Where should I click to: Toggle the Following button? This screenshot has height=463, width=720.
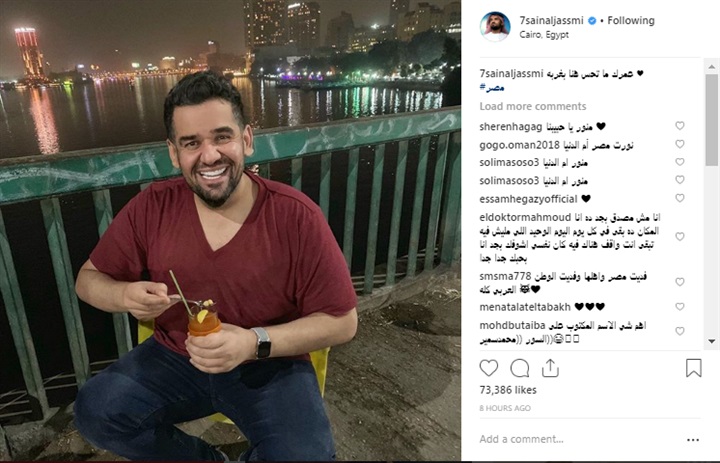coord(631,21)
